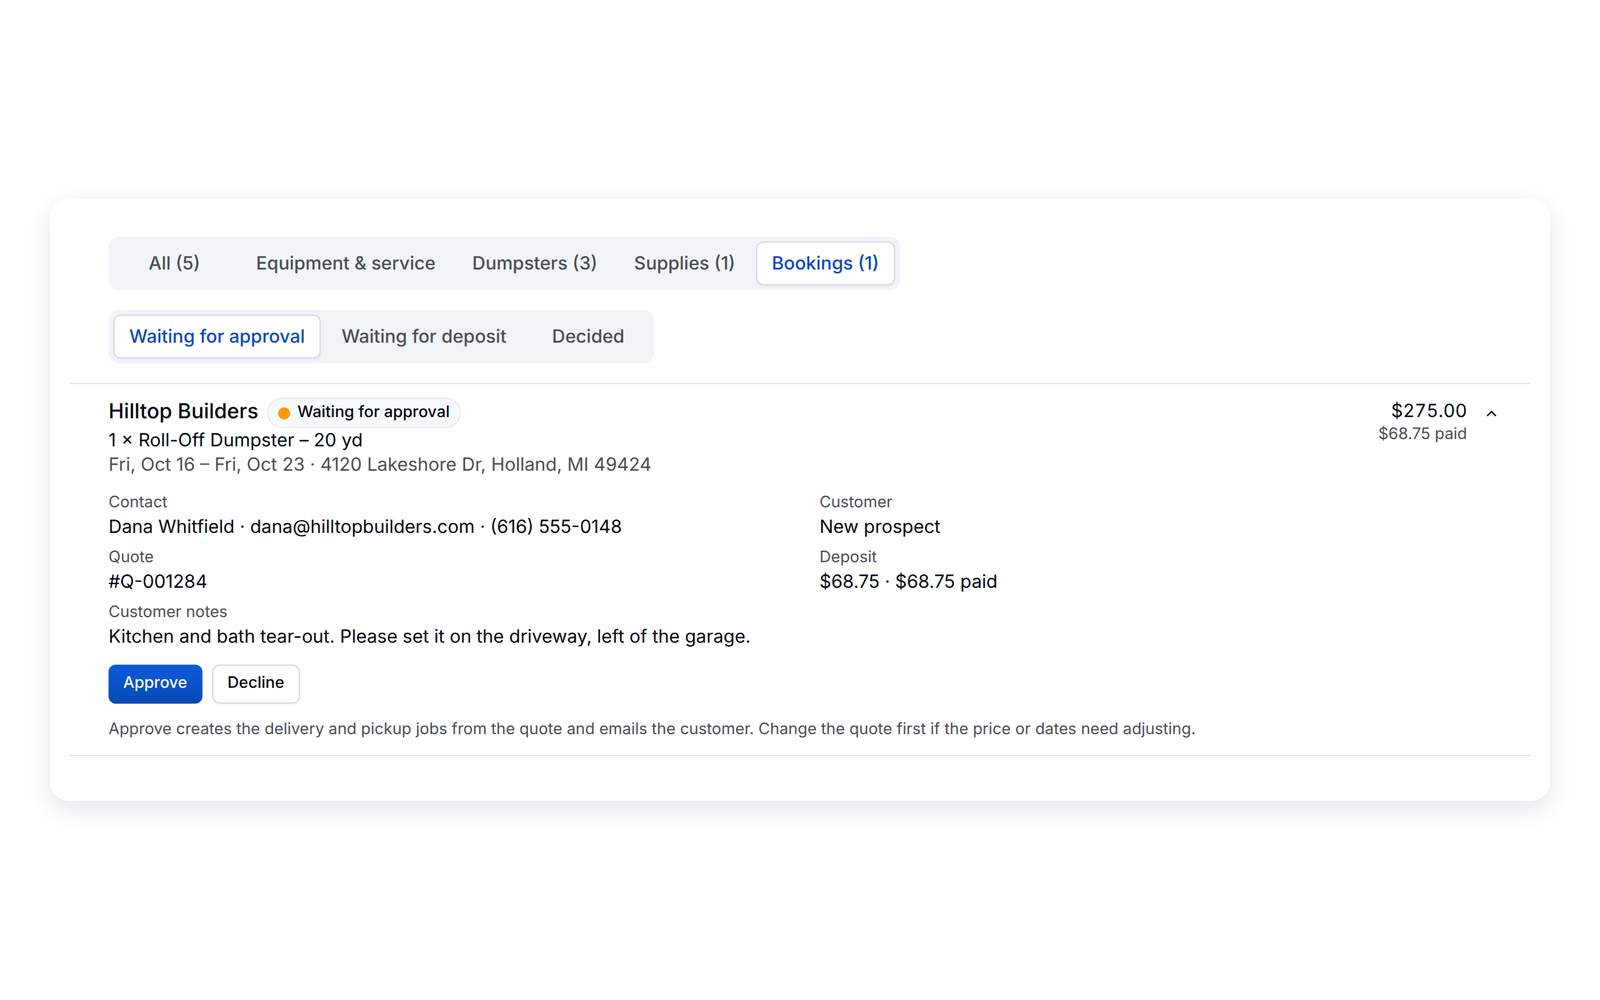
Task: Show Waiting for approval filter tab
Action: [x=217, y=336]
